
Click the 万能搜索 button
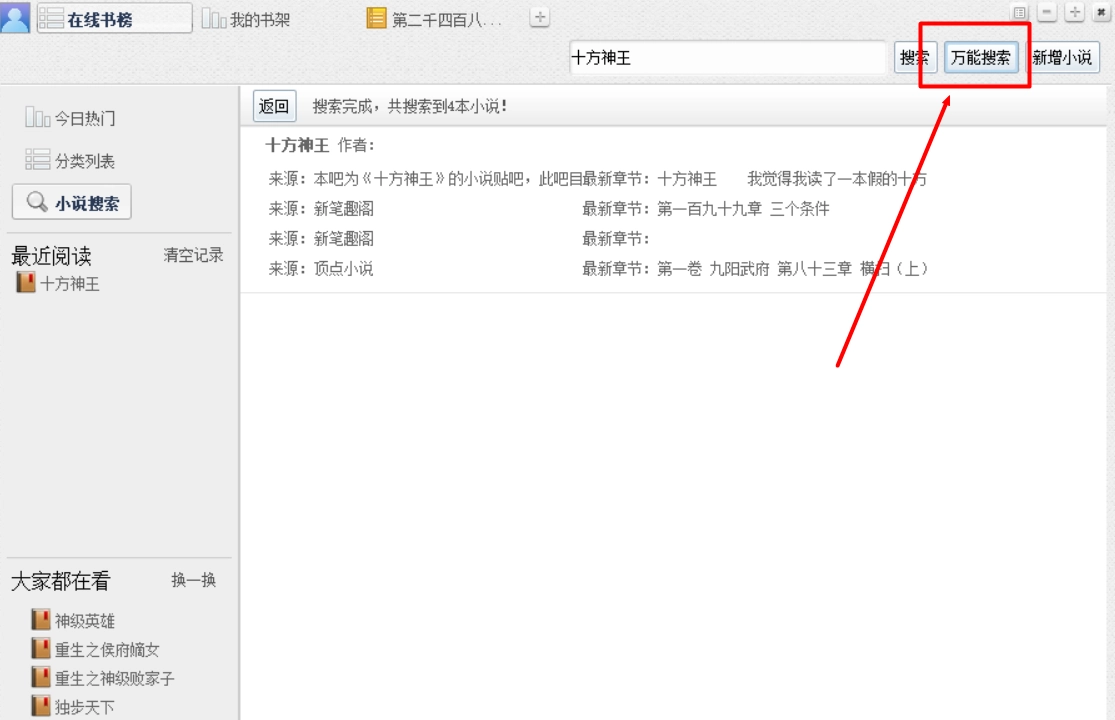tap(981, 58)
